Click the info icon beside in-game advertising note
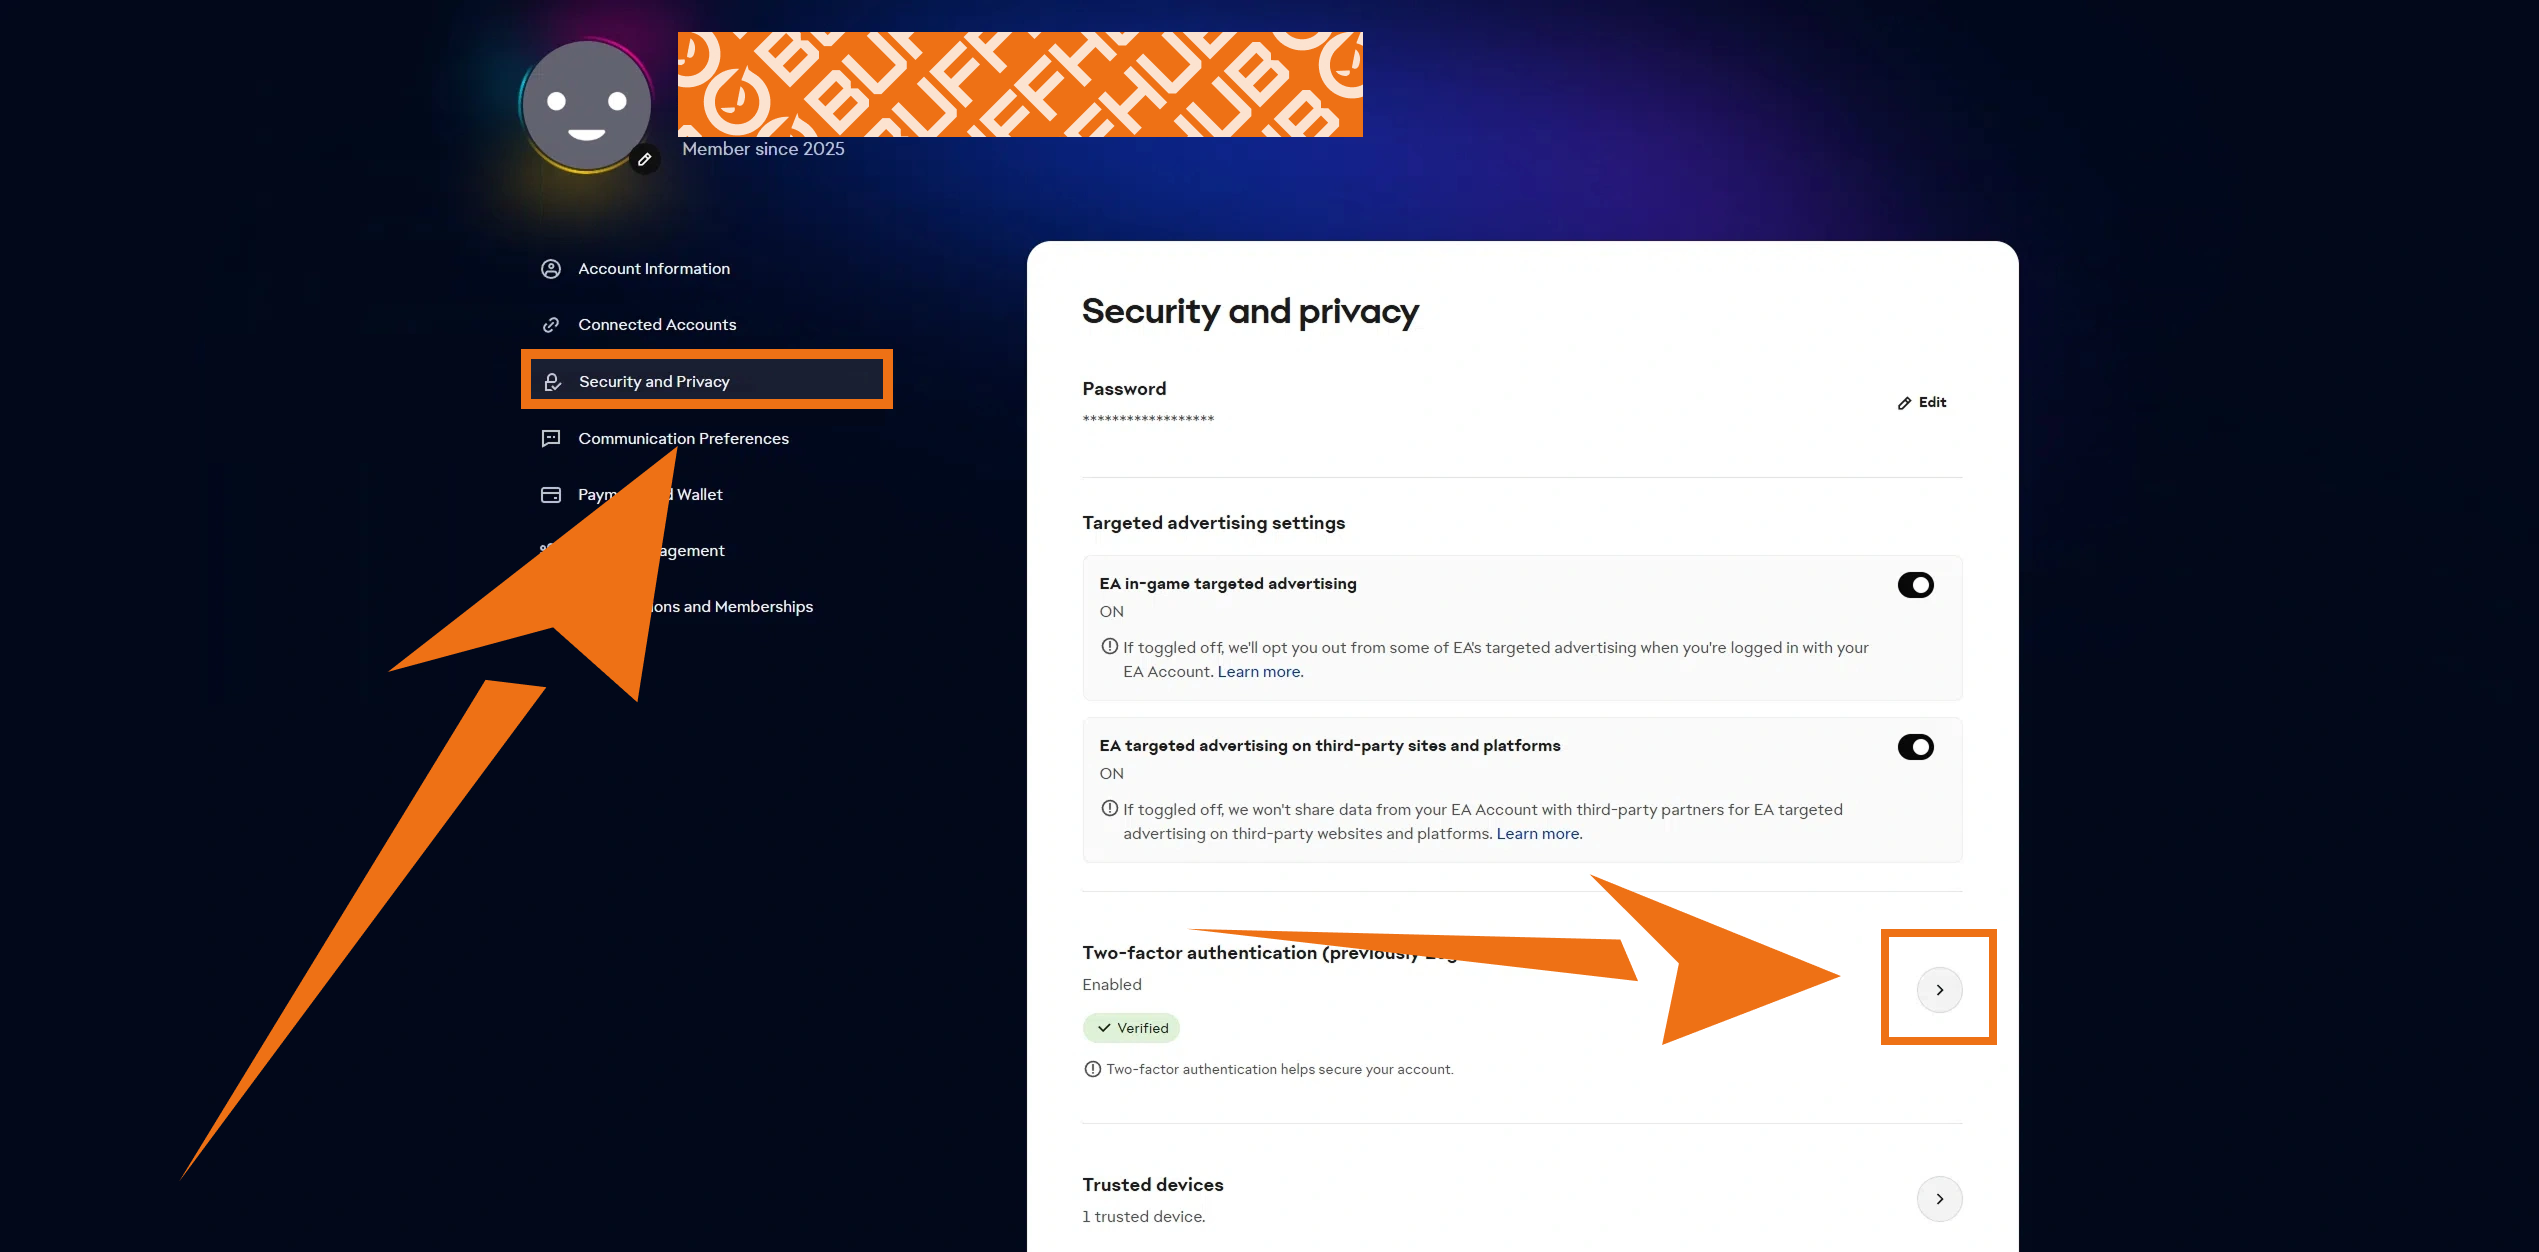Image resolution: width=2539 pixels, height=1252 pixels. coord(1109,647)
